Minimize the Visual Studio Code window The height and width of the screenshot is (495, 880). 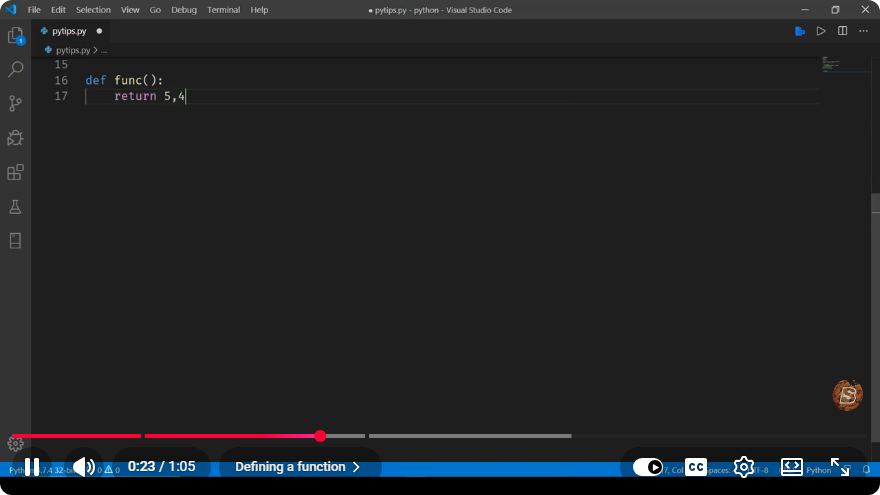pyautogui.click(x=805, y=10)
